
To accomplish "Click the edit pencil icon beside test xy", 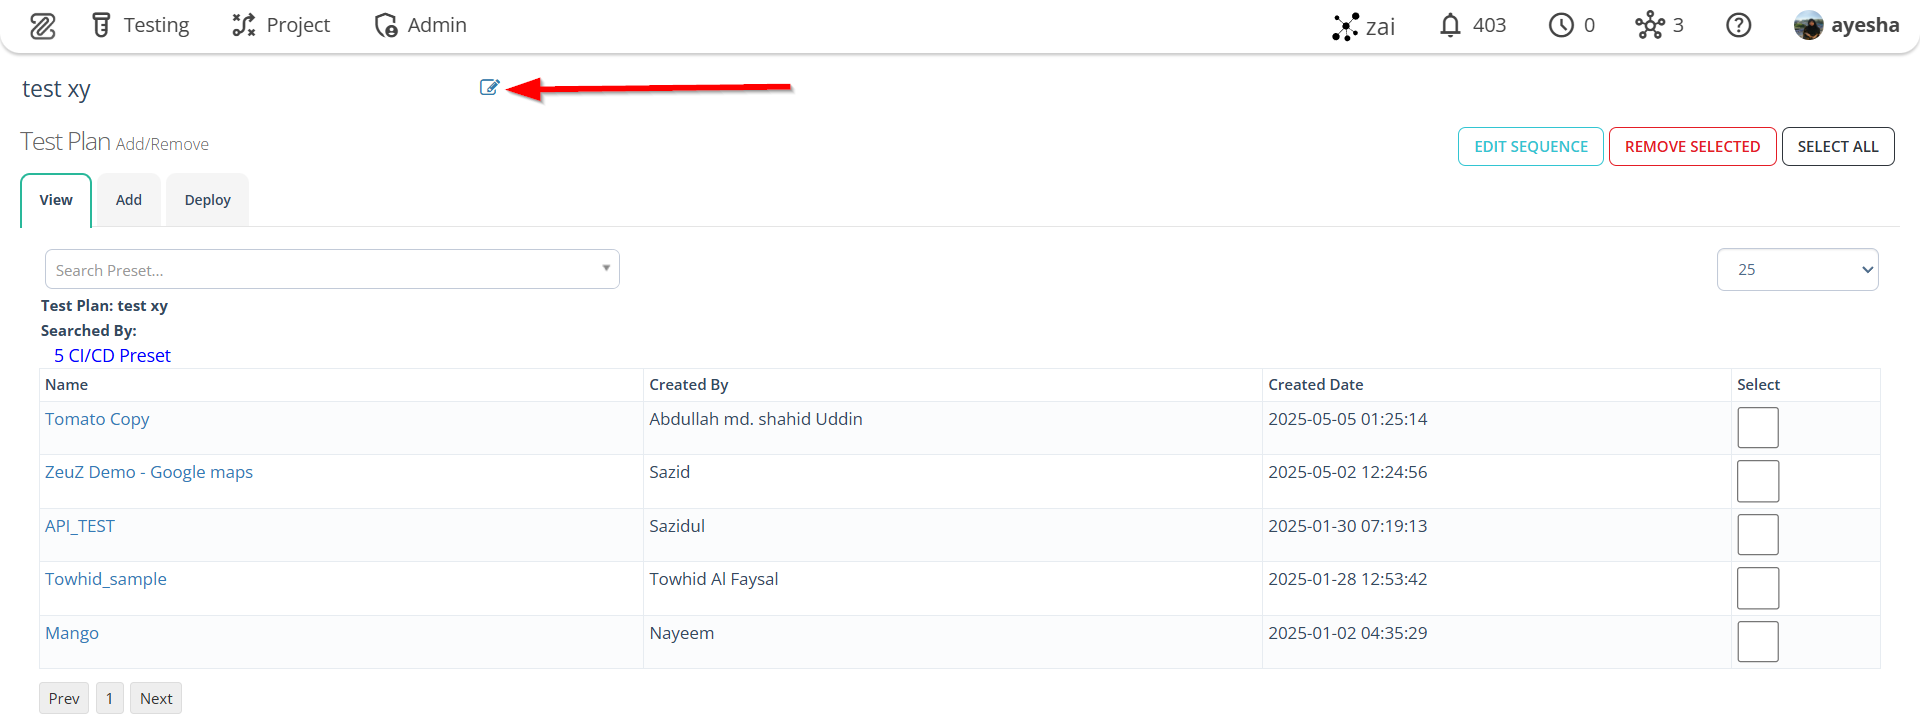I will pos(489,88).
